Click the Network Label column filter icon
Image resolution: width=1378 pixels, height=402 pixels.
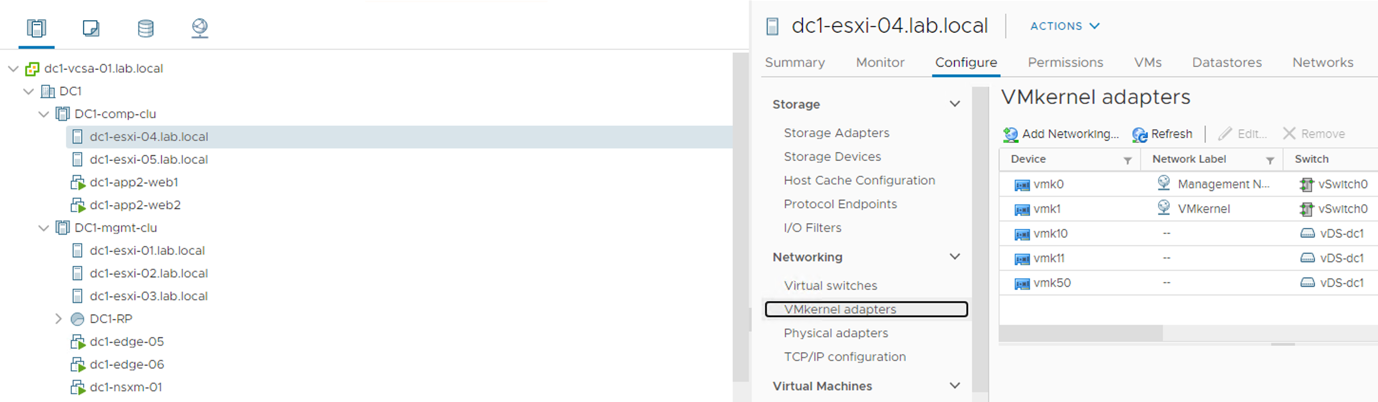click(1270, 160)
